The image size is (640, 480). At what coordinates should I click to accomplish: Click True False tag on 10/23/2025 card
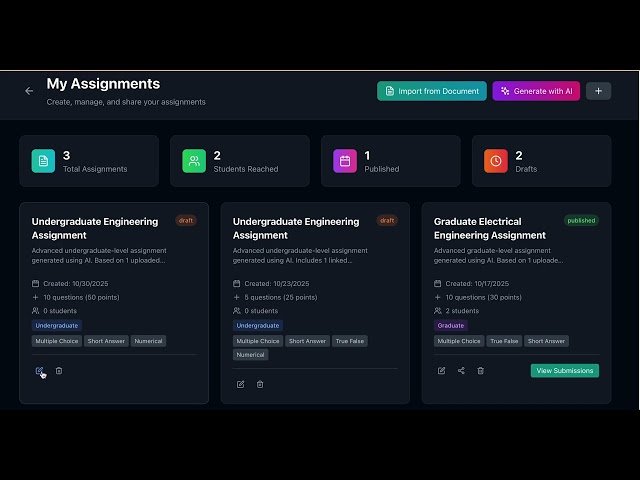pos(350,341)
